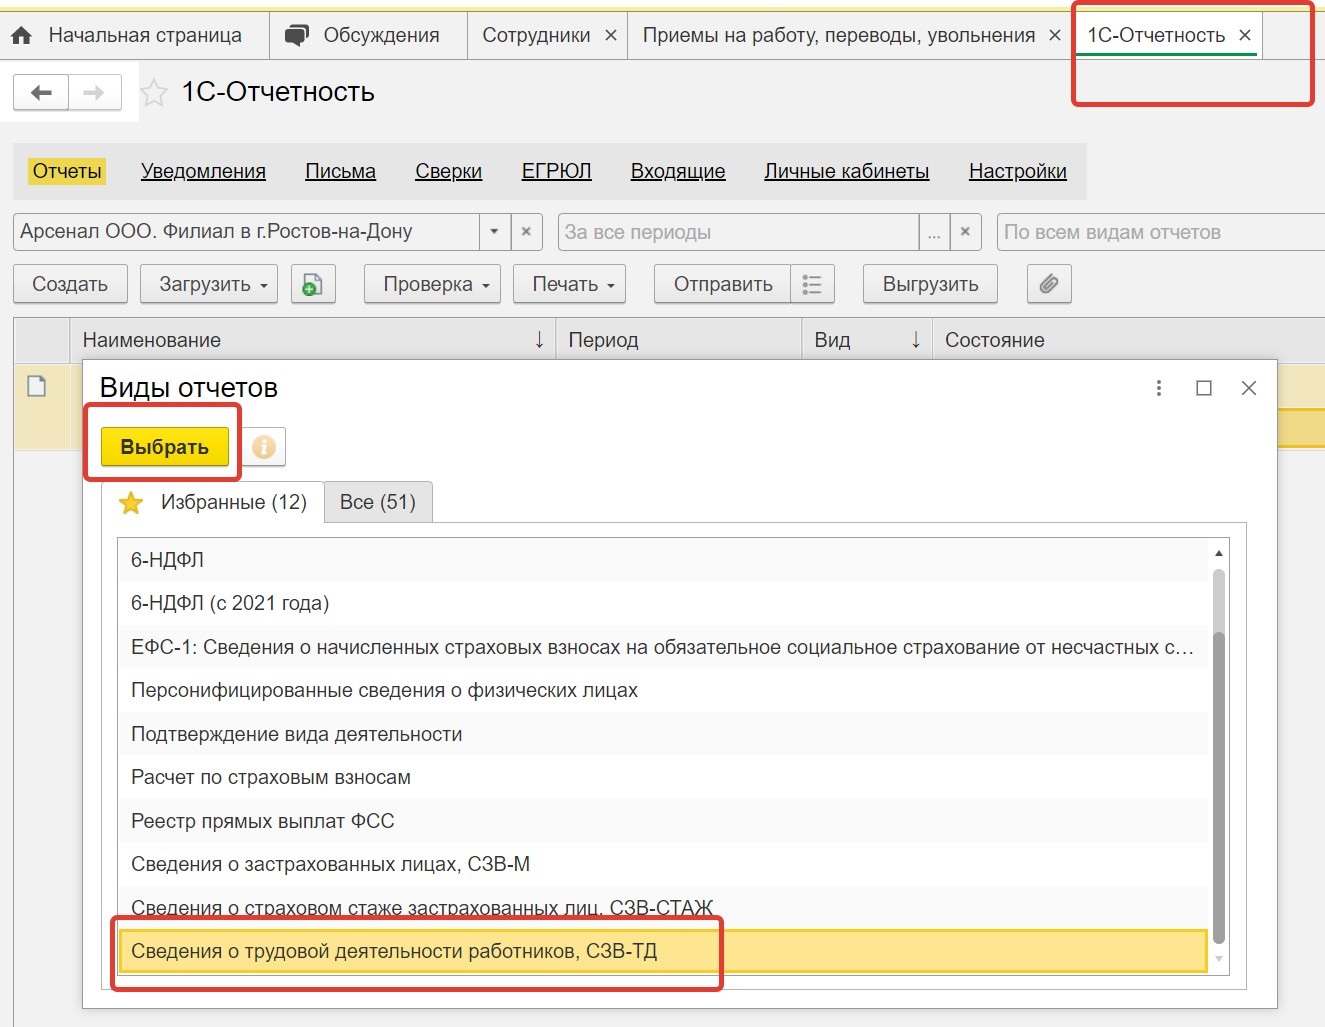Click the Период column header
Viewport: 1325px width, 1027px height.
tap(679, 340)
